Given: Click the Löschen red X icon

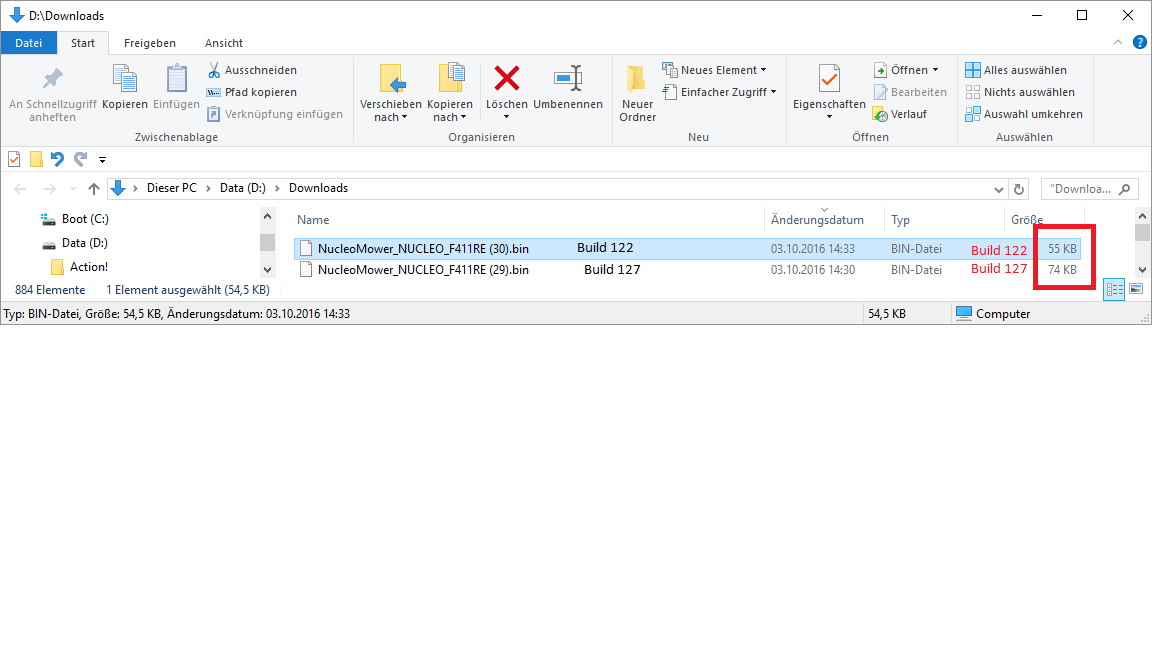Looking at the screenshot, I should [x=507, y=79].
